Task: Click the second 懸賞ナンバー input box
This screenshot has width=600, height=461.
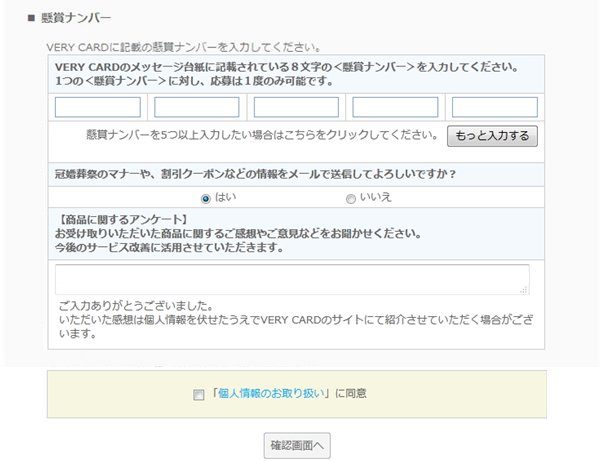Action: [197, 107]
